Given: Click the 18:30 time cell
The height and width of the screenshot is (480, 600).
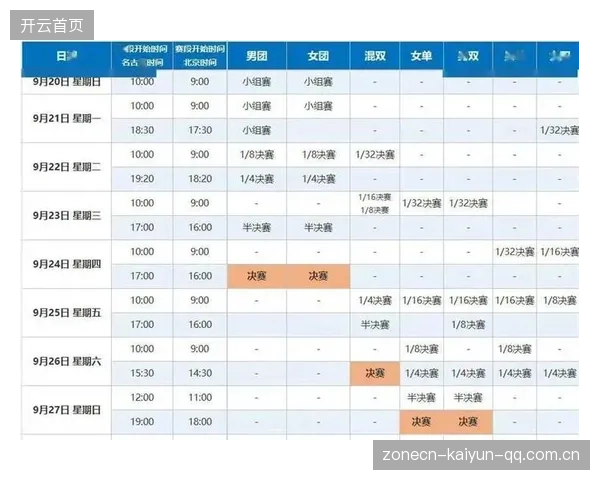Looking at the screenshot, I should click(142, 131).
